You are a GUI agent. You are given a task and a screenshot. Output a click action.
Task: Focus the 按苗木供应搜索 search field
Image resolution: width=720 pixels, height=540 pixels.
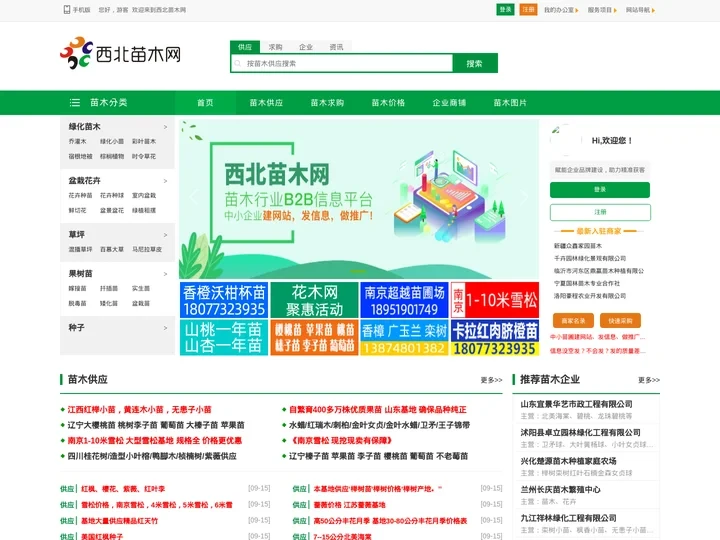pos(342,63)
